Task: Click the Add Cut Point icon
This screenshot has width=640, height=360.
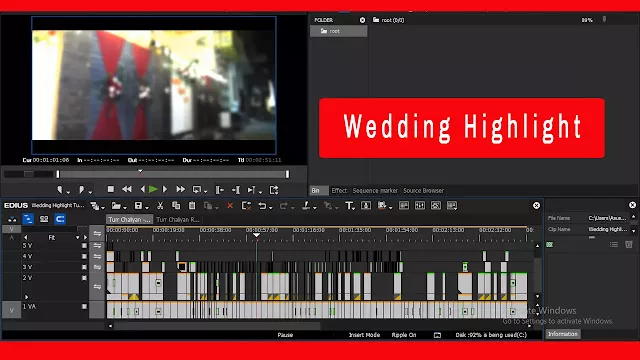Action: [x=306, y=206]
